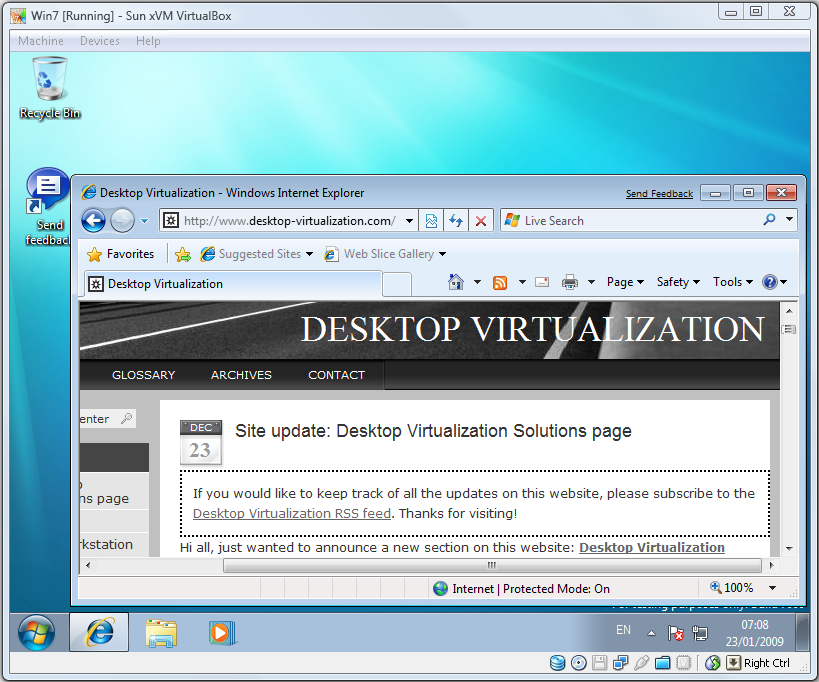Image resolution: width=819 pixels, height=682 pixels.
Task: Show hidden tray icons arrow
Action: pyautogui.click(x=651, y=633)
